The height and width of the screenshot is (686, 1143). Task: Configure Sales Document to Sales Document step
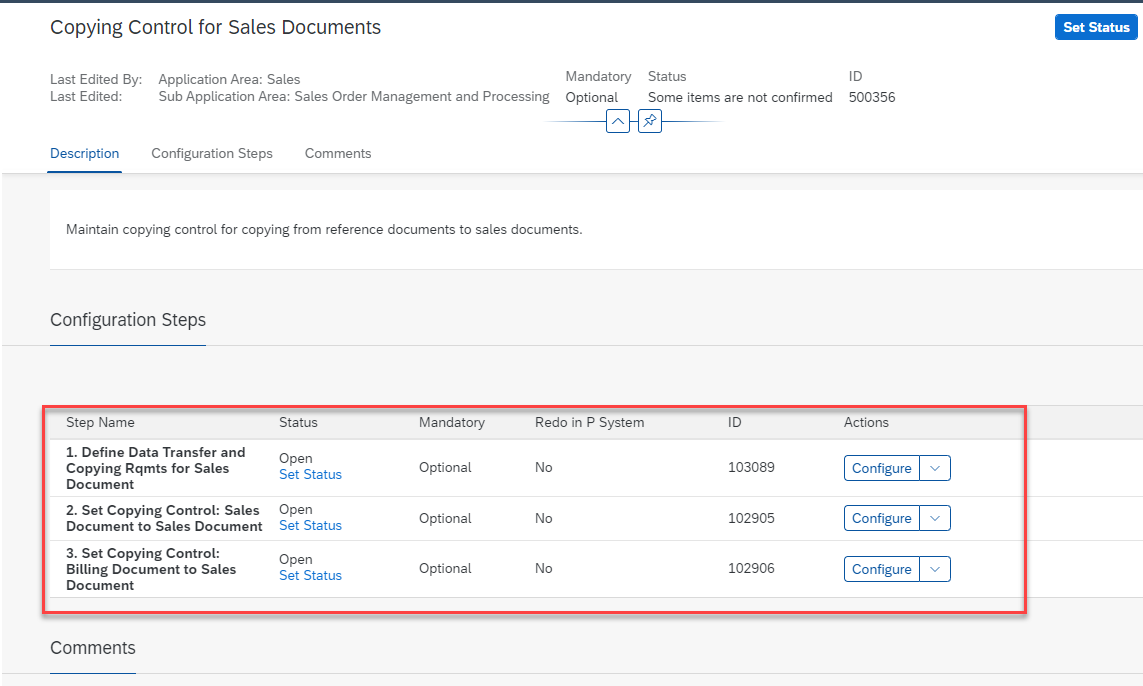(x=881, y=518)
